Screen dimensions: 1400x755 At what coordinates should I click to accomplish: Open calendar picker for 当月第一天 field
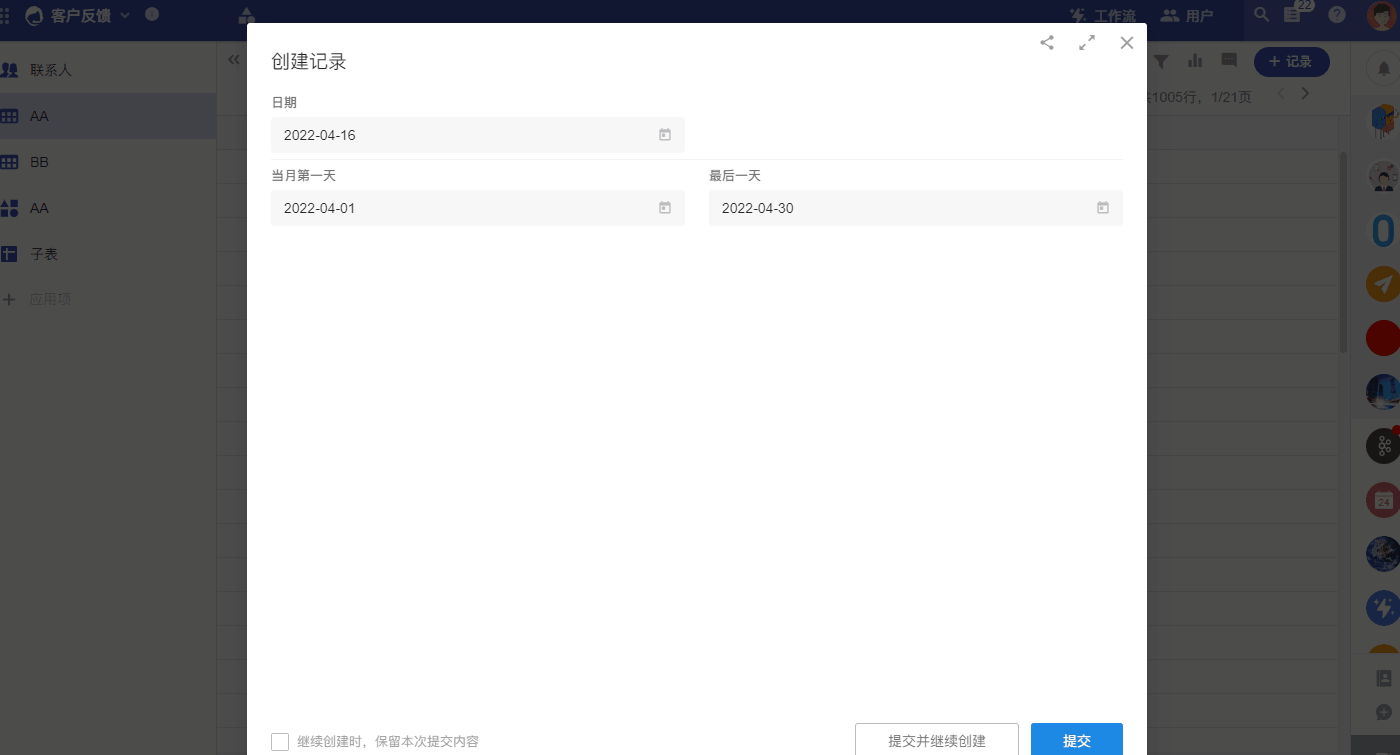coord(665,208)
